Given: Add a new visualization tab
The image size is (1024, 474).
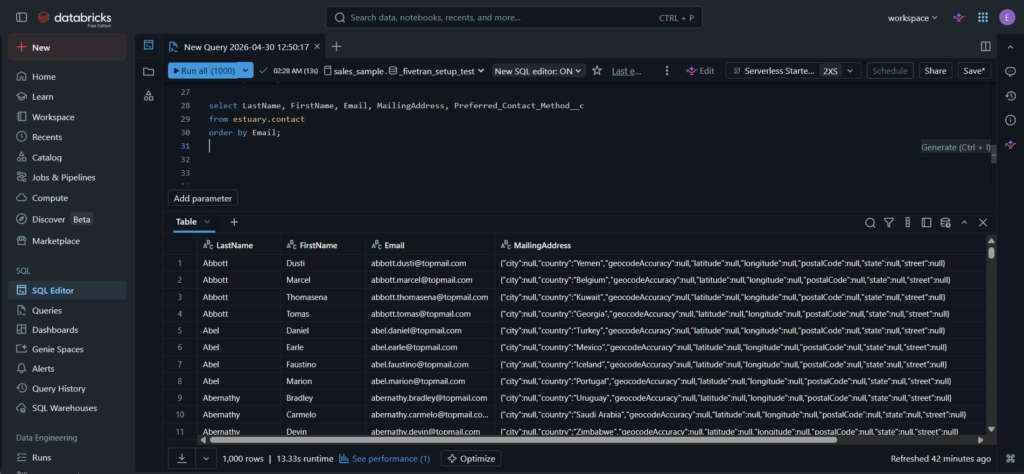Looking at the screenshot, I should pos(234,222).
